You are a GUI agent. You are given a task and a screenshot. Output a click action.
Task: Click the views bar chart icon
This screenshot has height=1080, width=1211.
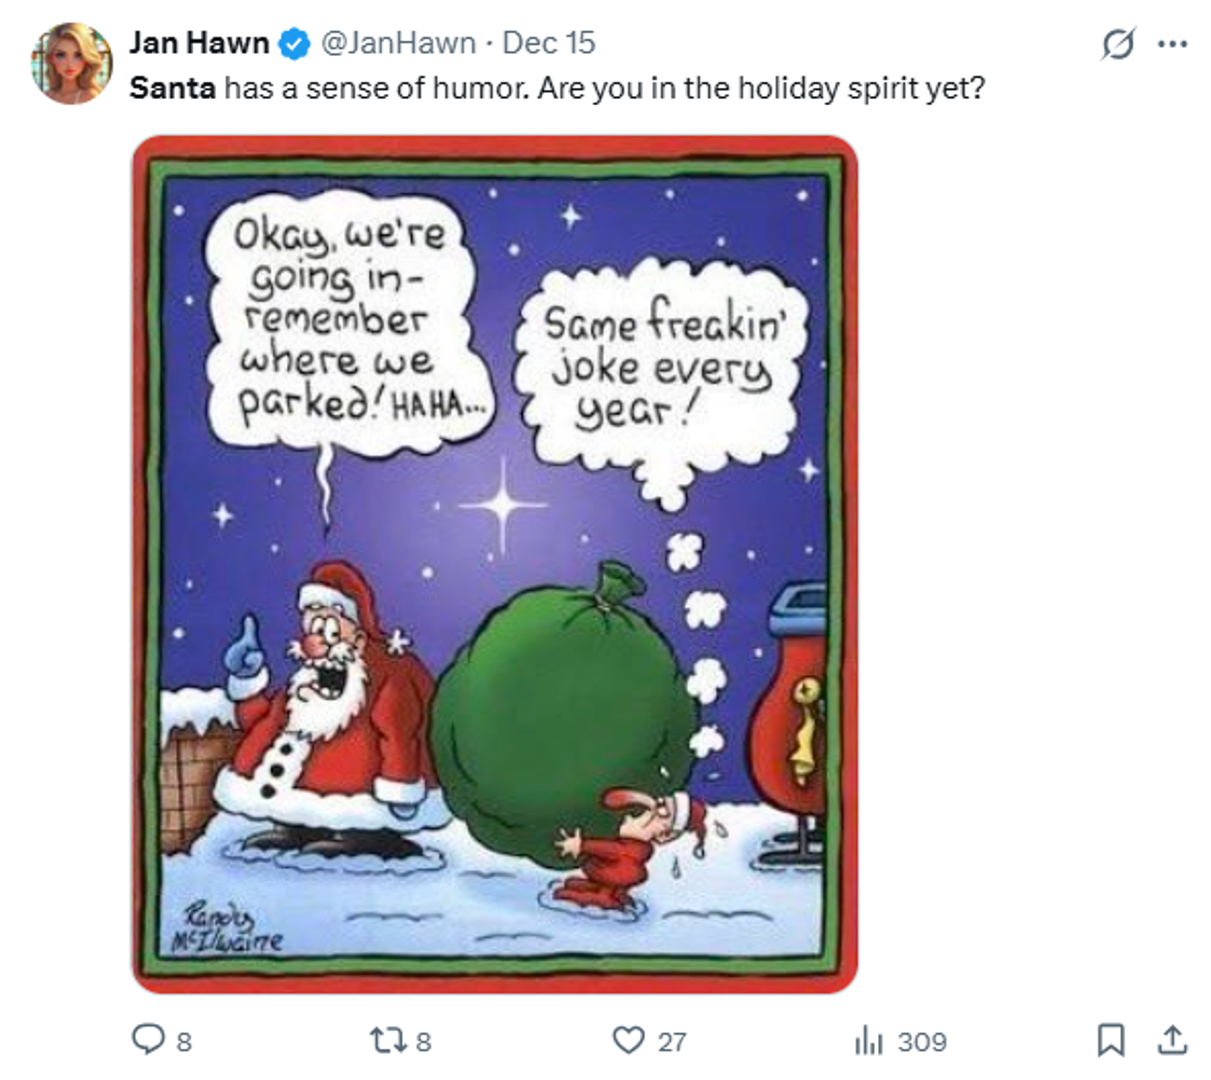(x=869, y=1041)
